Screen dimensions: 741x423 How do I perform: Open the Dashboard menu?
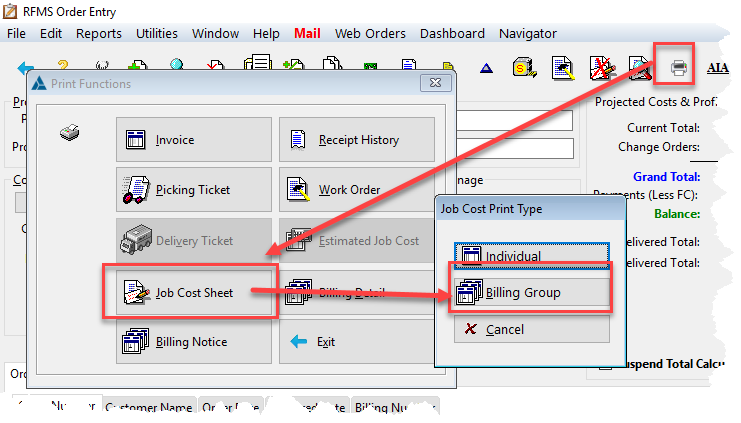tap(452, 34)
